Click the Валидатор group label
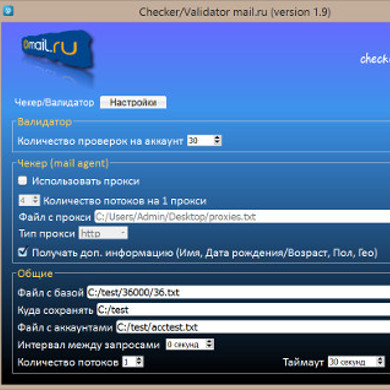The height and width of the screenshot is (390, 390). (x=45, y=122)
